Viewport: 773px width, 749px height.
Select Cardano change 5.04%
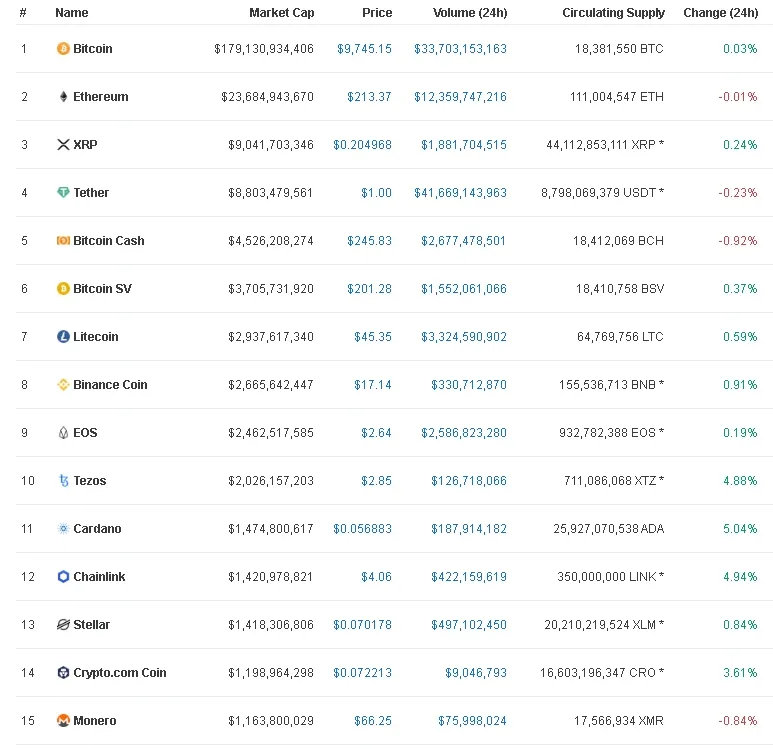(x=740, y=529)
